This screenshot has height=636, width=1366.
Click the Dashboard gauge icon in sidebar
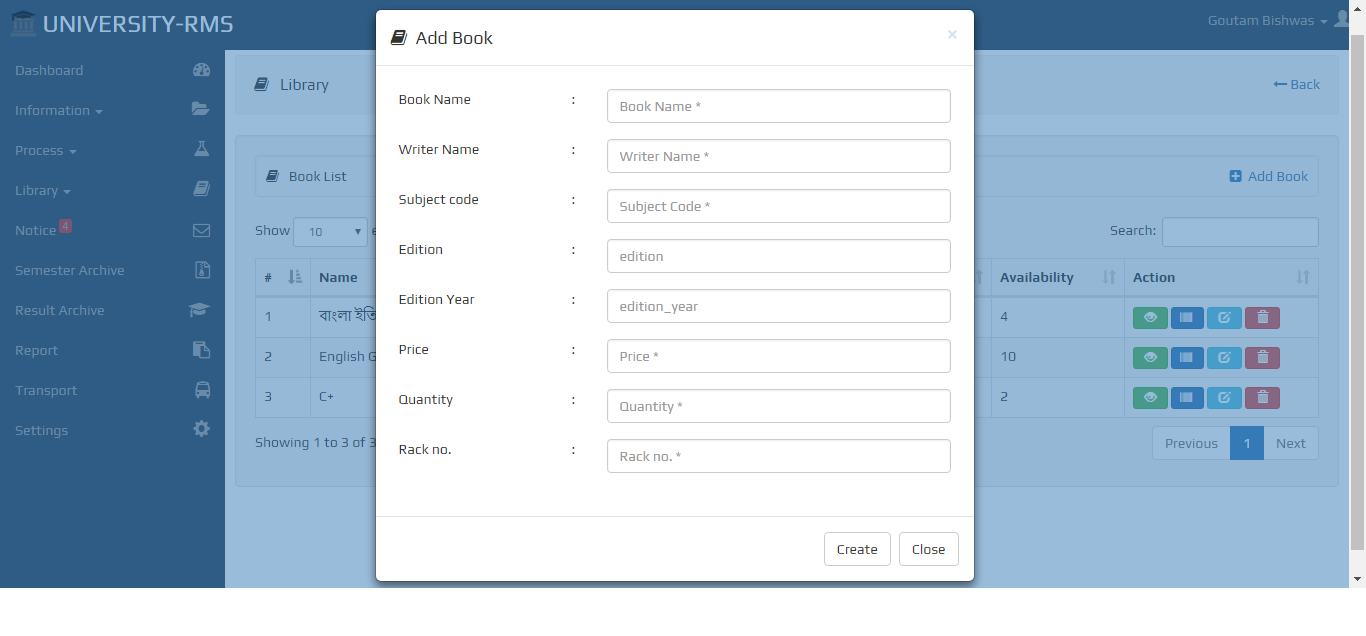[x=201, y=70]
